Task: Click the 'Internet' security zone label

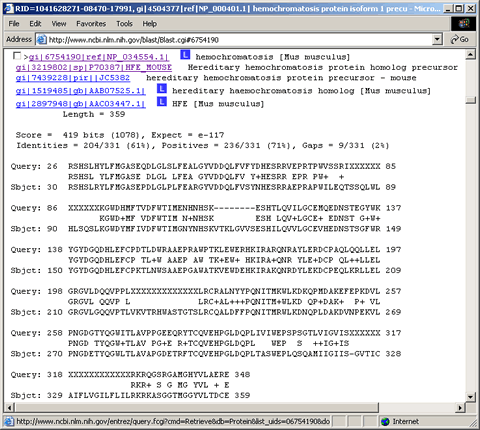Action: (x=406, y=422)
